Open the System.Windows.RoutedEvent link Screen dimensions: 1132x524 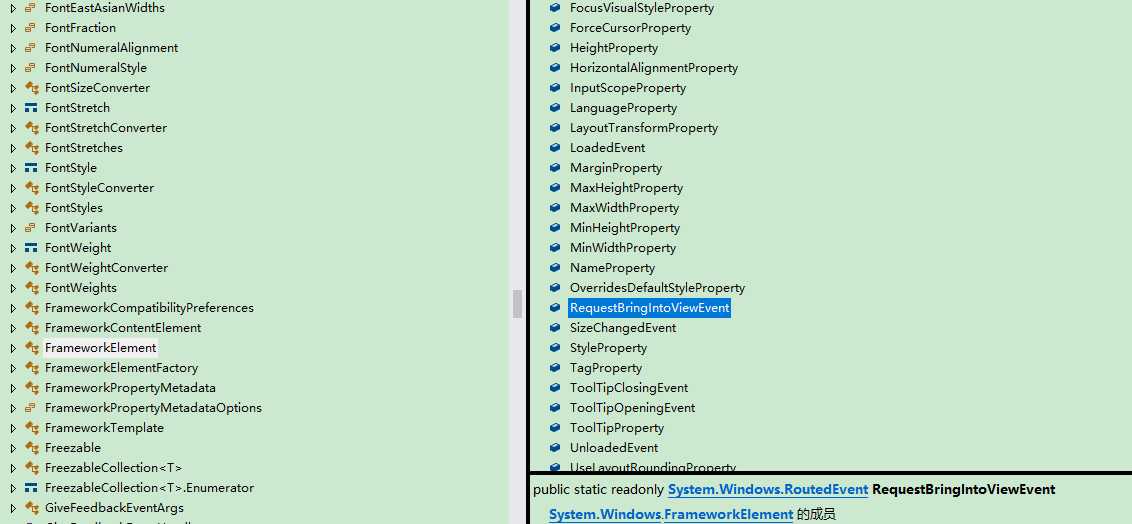[x=768, y=489]
